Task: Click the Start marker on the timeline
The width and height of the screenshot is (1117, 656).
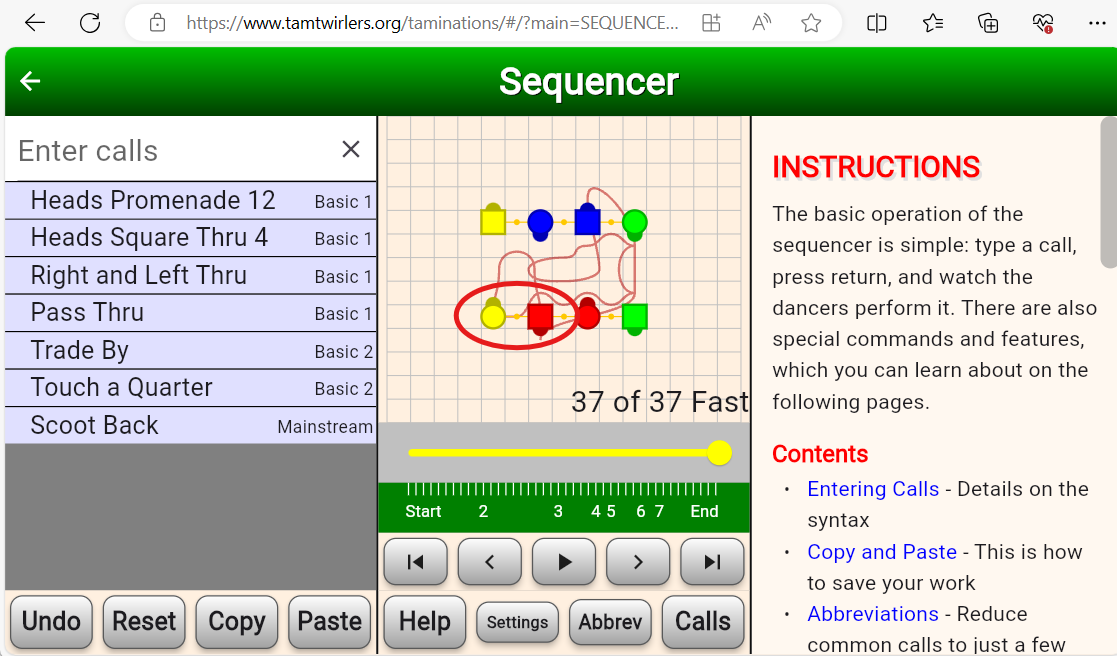Action: pos(423,511)
